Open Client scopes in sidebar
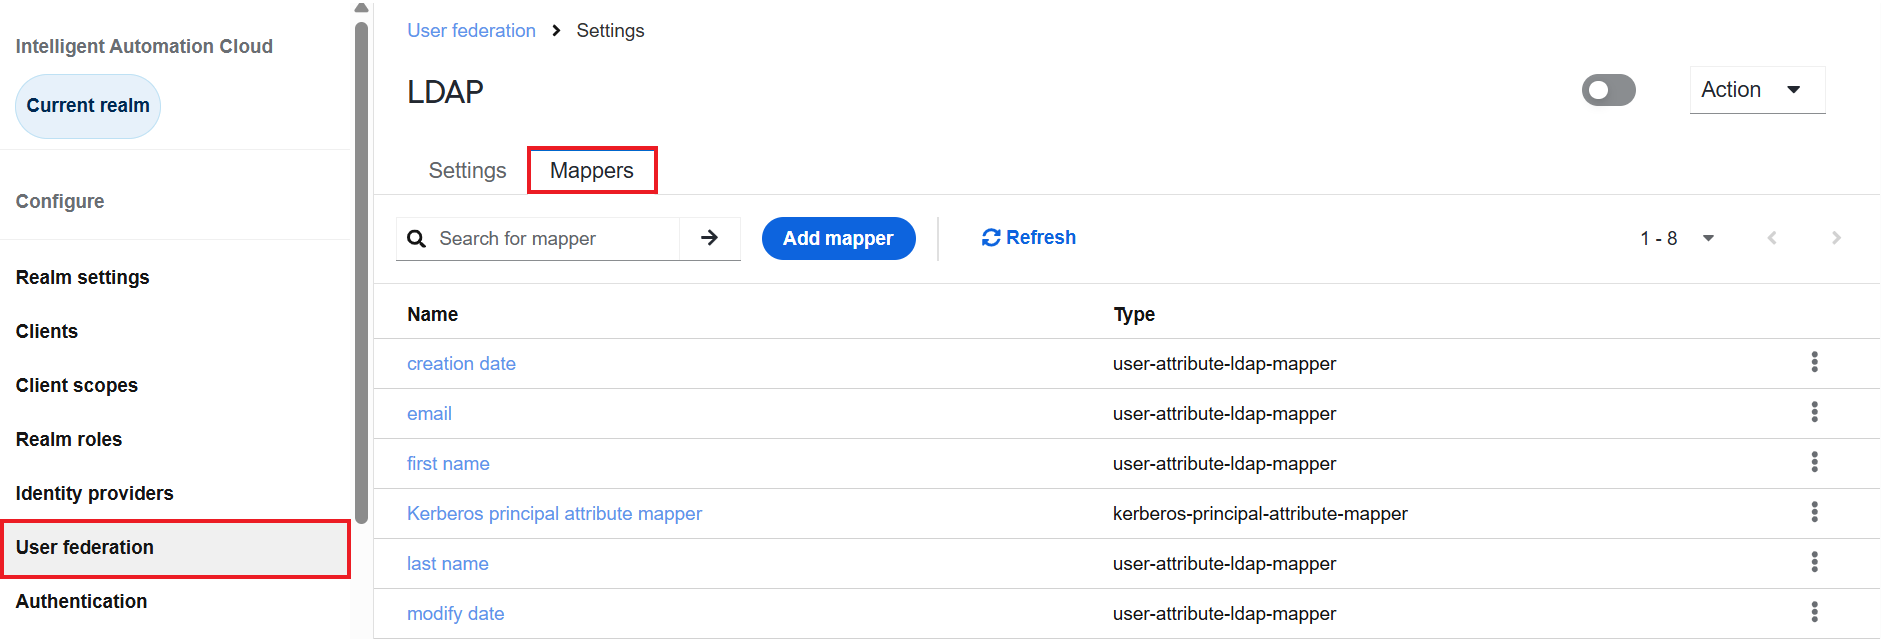The height and width of the screenshot is (642, 1881). [x=77, y=385]
